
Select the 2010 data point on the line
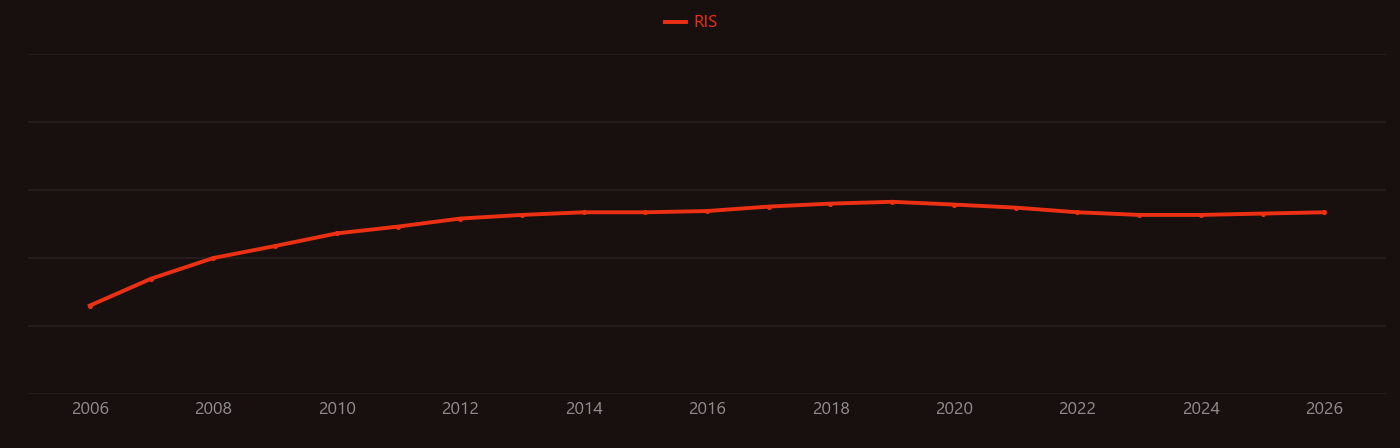(x=337, y=233)
